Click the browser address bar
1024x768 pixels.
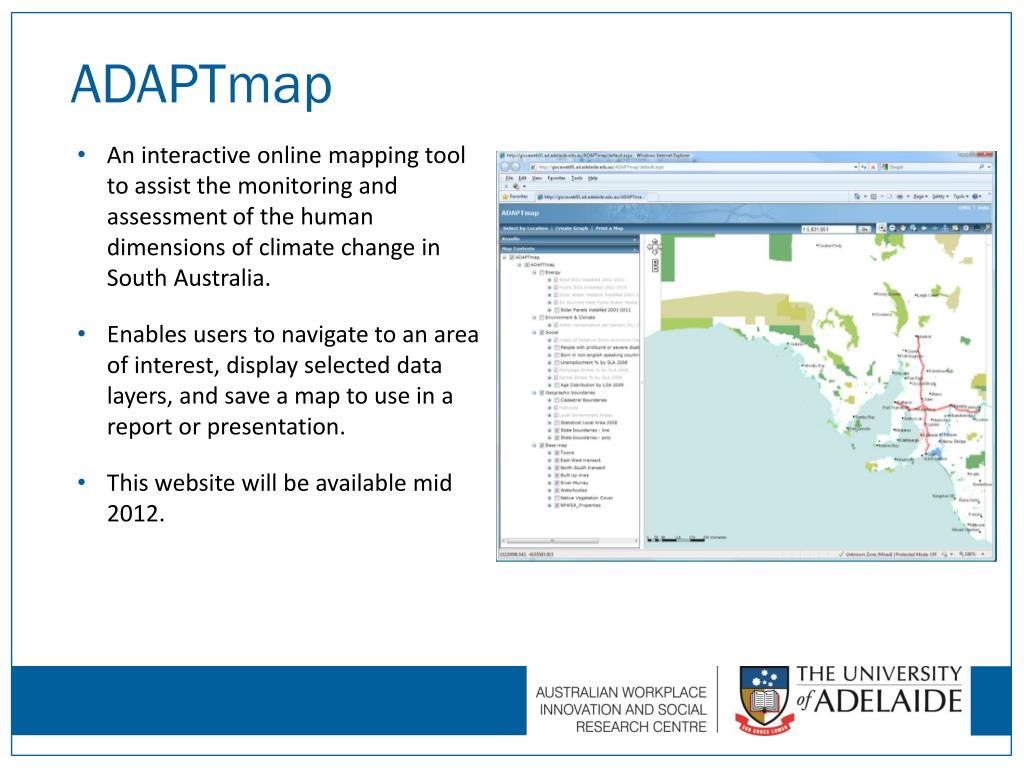(x=692, y=167)
